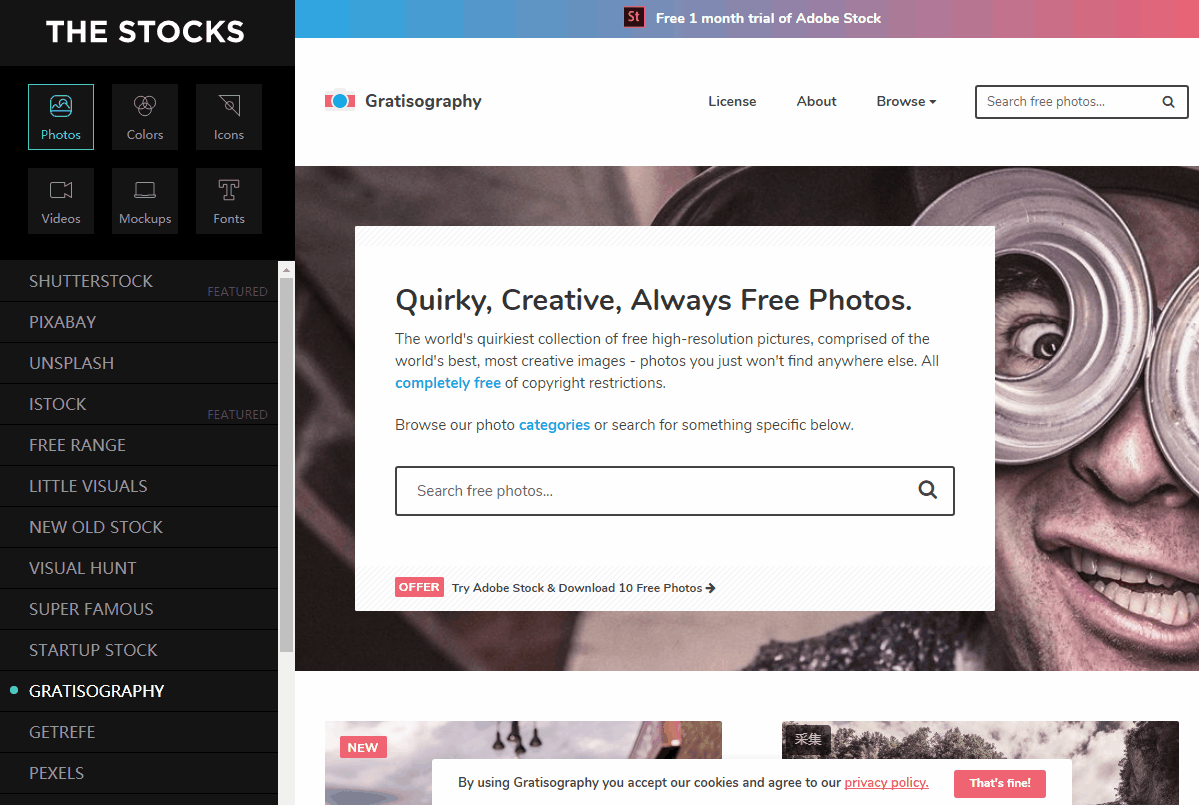
Task: Click the Gratisography camera logo icon
Action: click(x=340, y=101)
